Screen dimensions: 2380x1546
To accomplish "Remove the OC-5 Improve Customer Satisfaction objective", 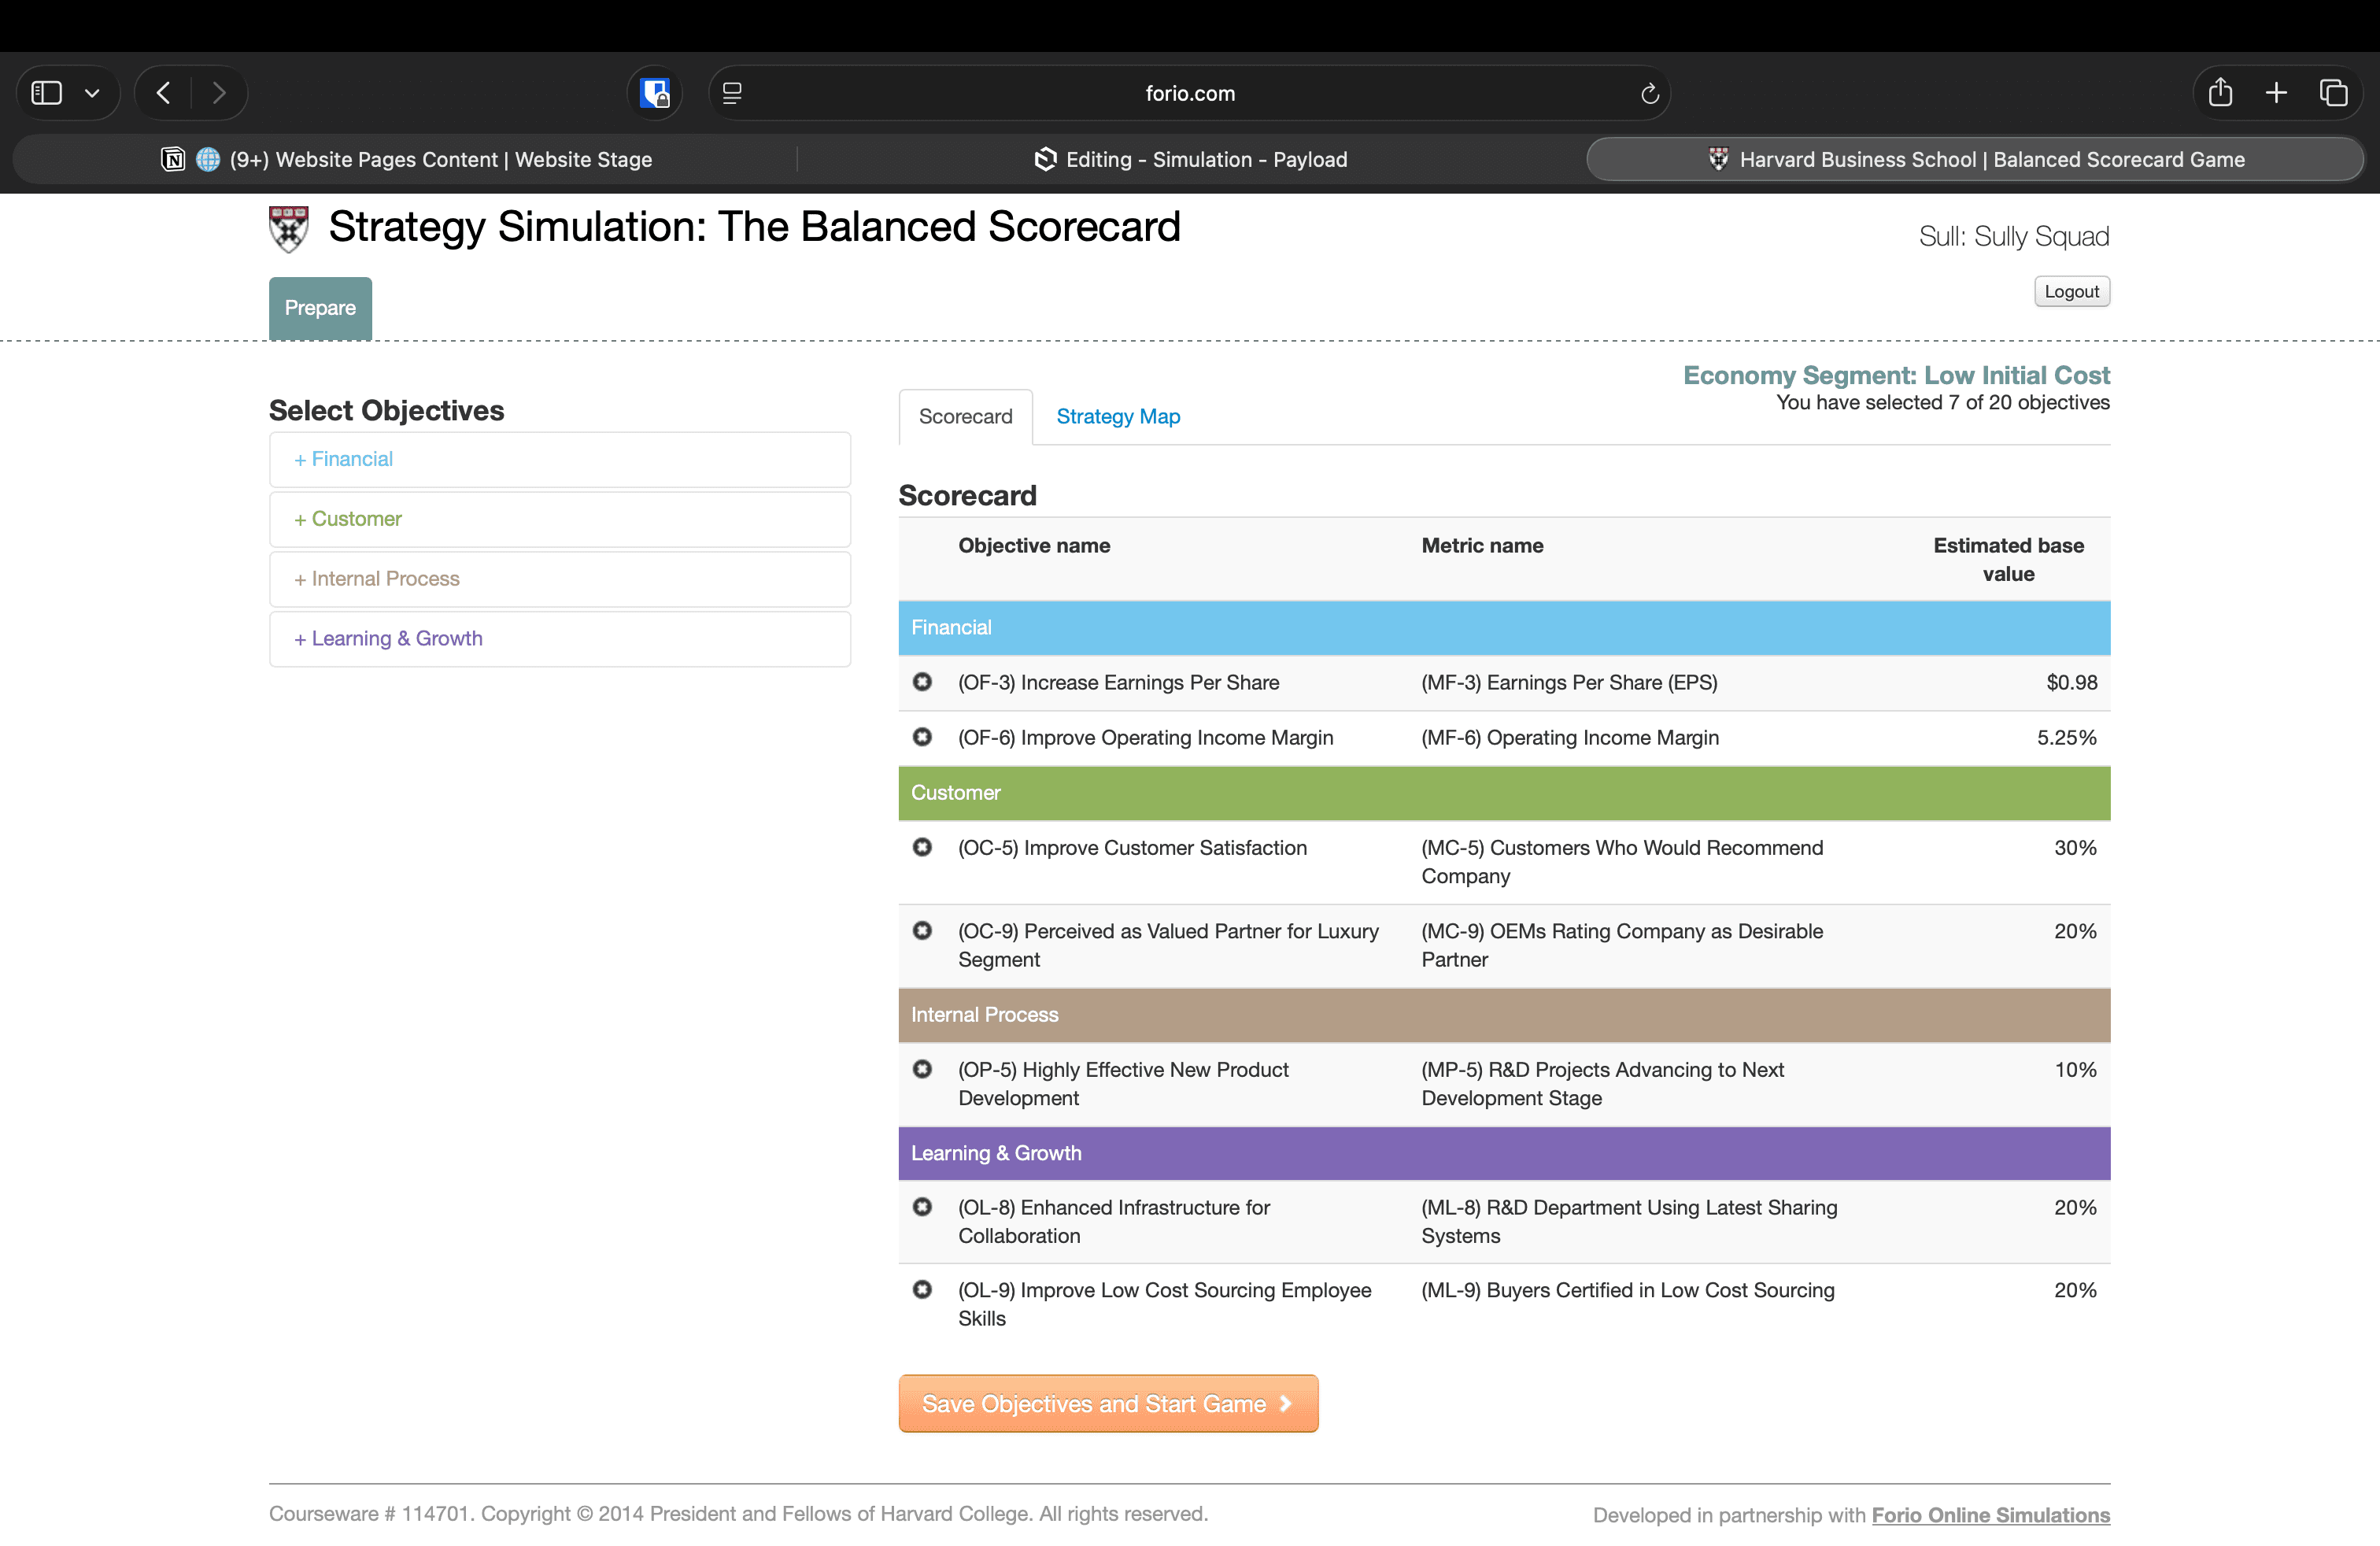I will 922,847.
